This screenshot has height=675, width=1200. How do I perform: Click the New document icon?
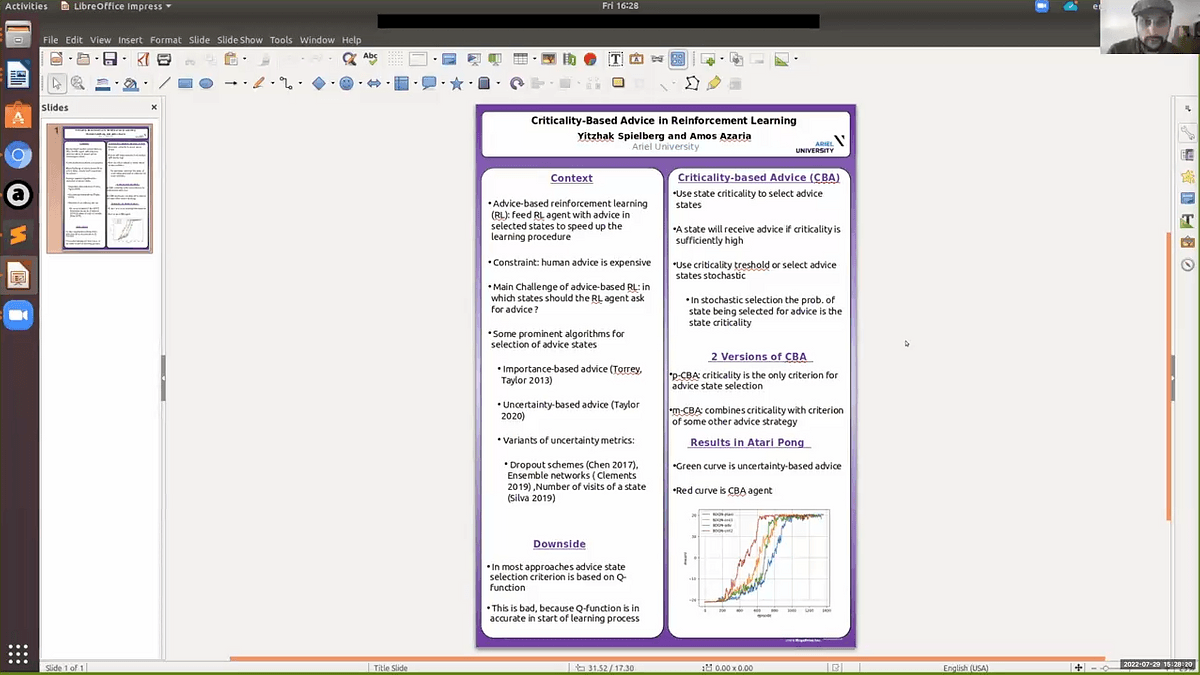click(x=57, y=59)
